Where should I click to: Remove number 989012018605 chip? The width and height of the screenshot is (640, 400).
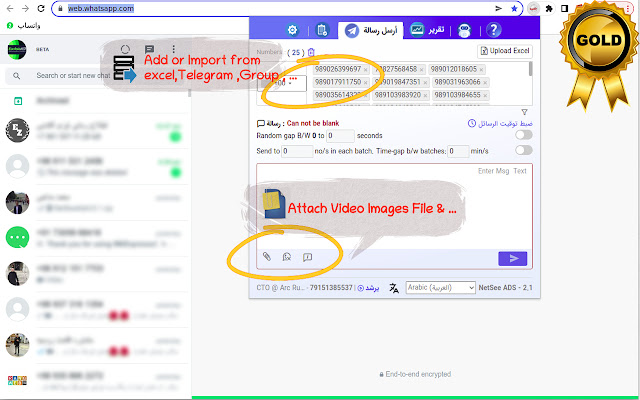pyautogui.click(x=481, y=70)
